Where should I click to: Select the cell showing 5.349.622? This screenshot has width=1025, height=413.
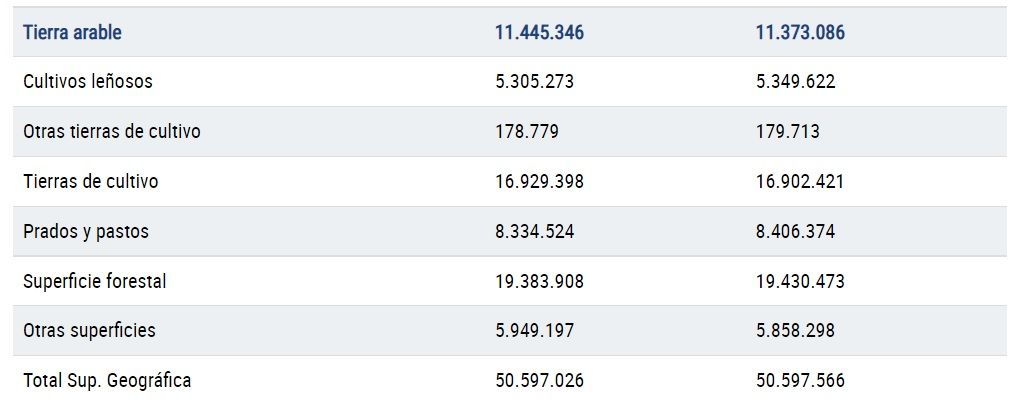(795, 82)
